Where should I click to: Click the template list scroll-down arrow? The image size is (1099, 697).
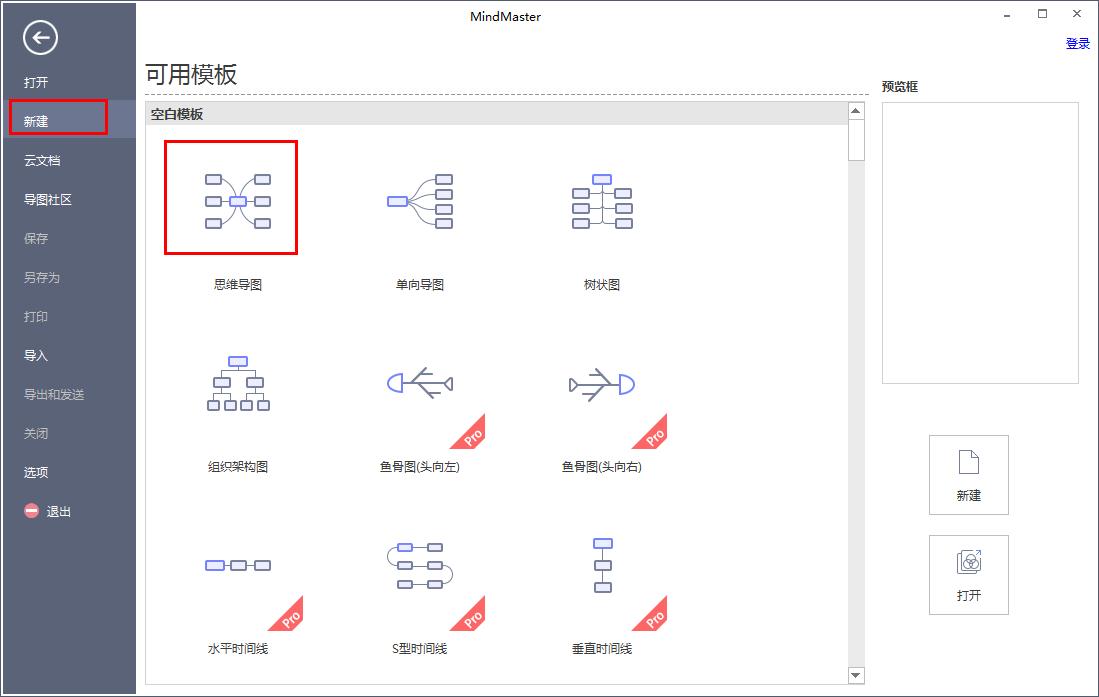pyautogui.click(x=856, y=675)
